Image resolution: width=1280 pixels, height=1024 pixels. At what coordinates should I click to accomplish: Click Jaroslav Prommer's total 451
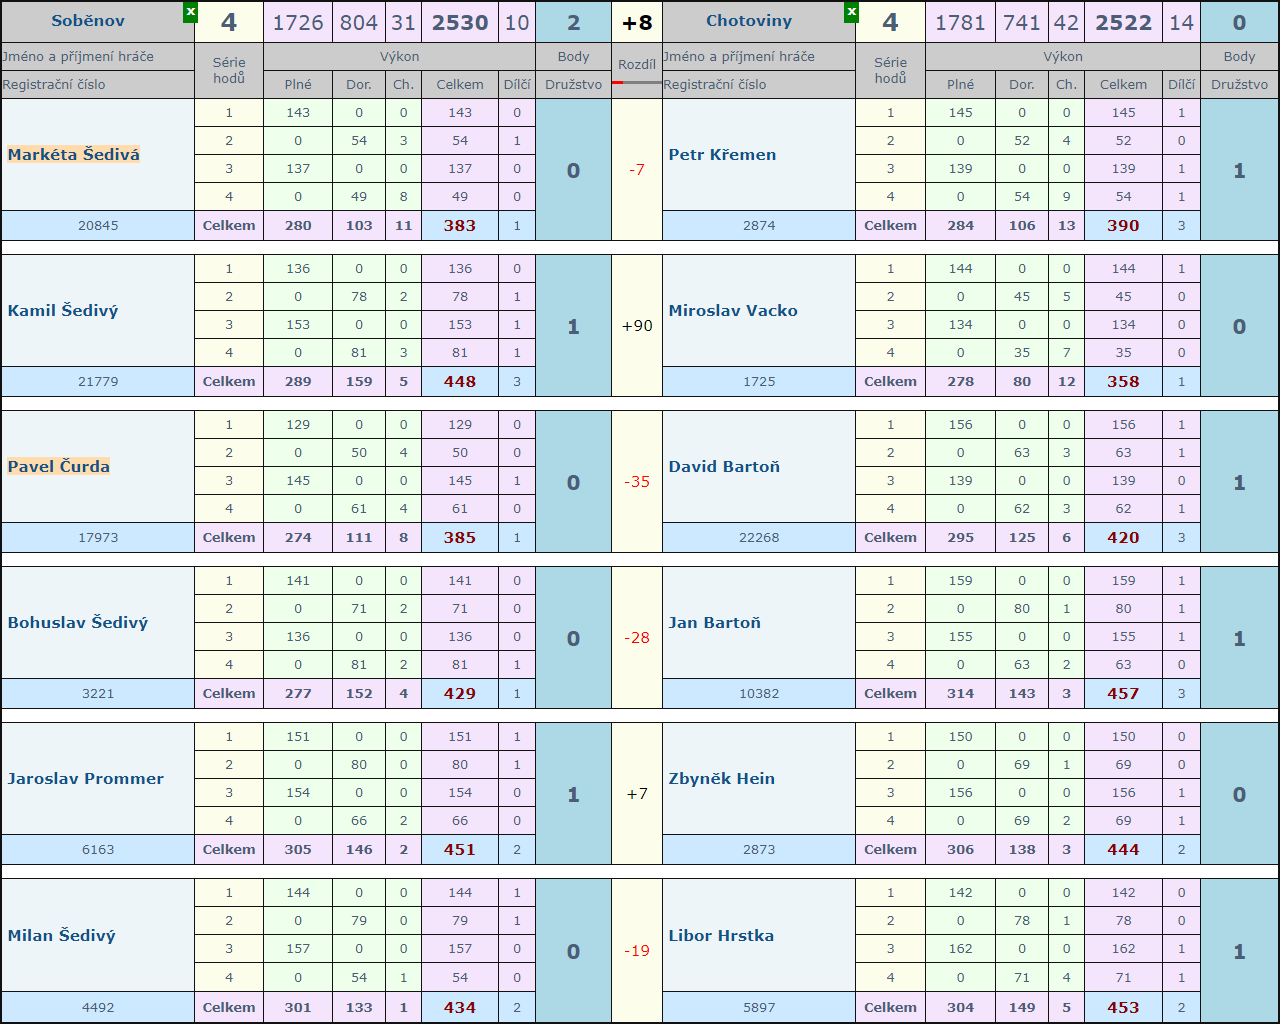460,849
